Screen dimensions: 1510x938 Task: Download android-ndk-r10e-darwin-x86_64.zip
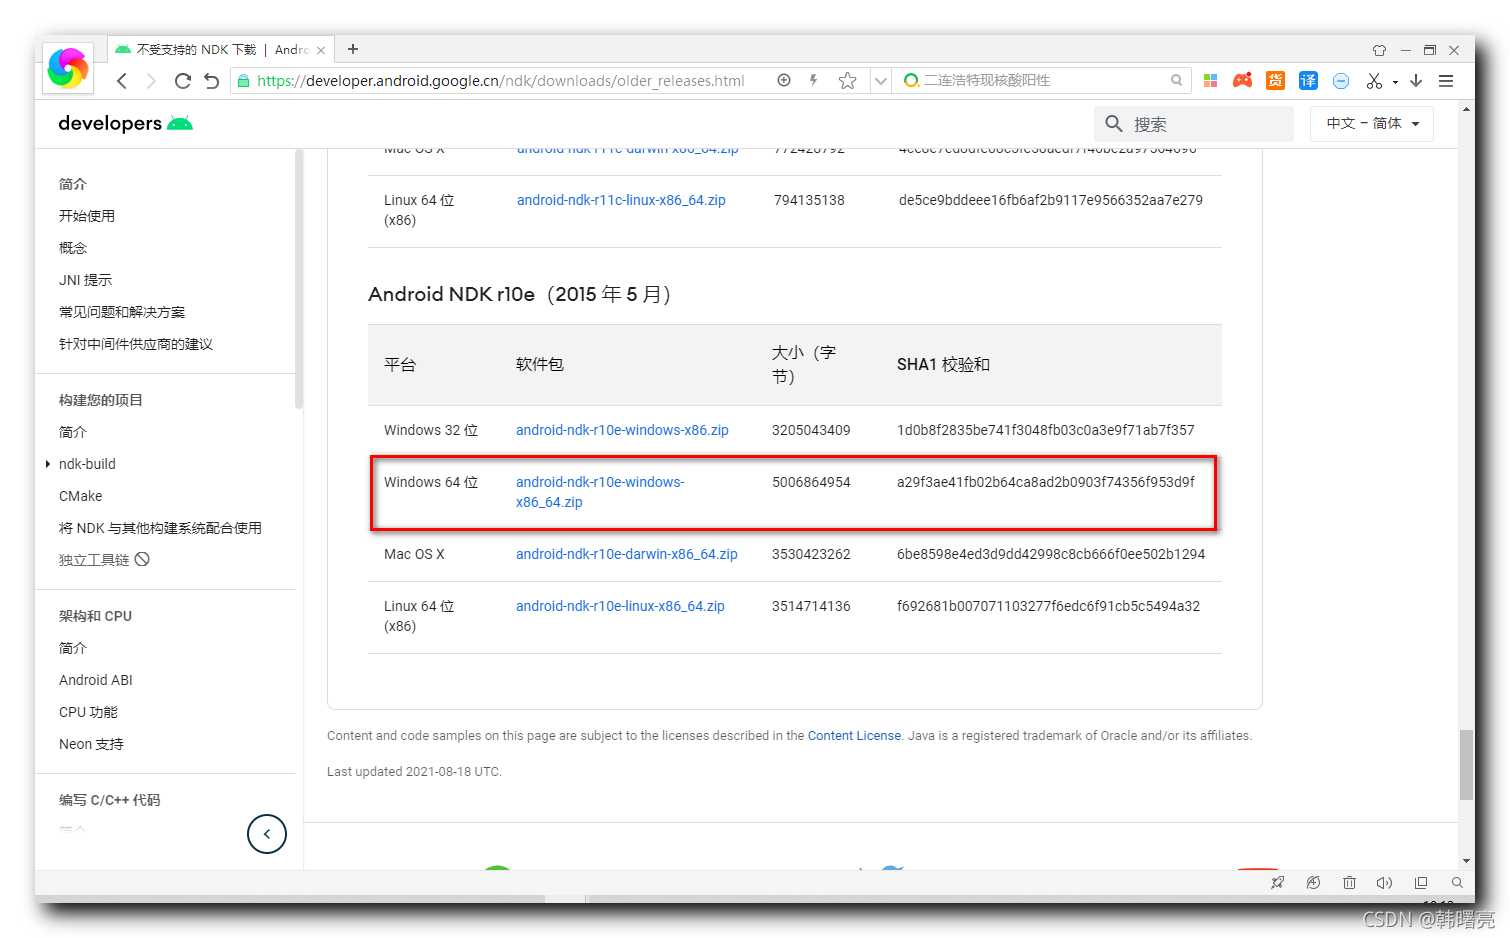point(627,554)
